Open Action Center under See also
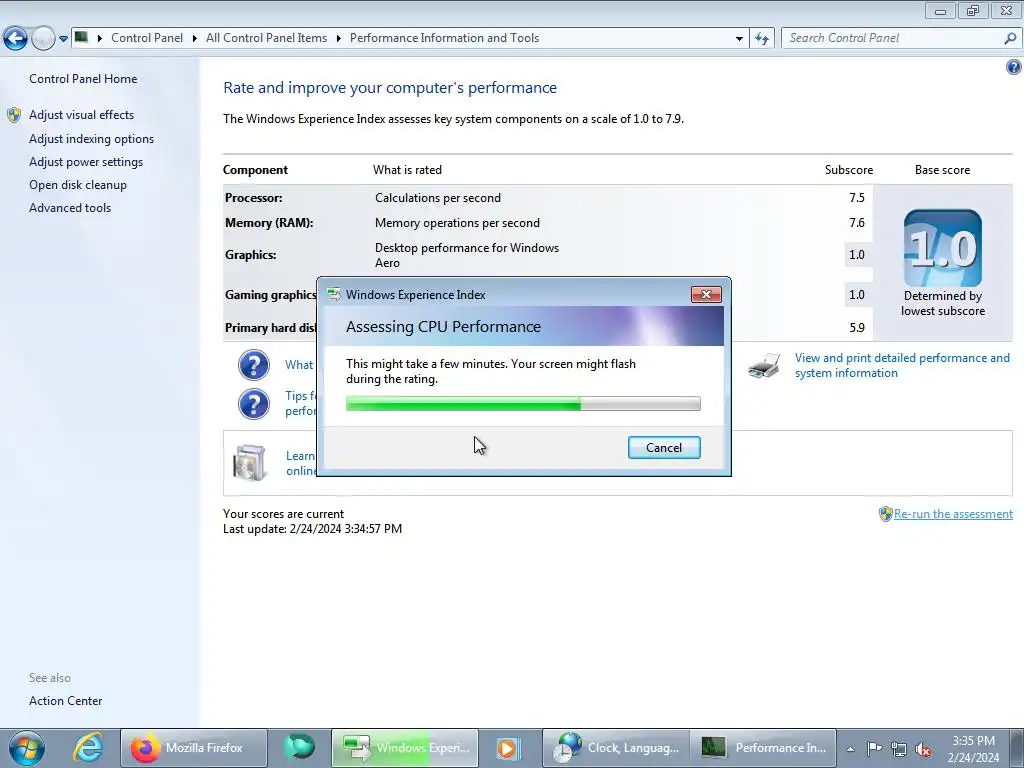Viewport: 1024px width, 768px height. [x=65, y=701]
